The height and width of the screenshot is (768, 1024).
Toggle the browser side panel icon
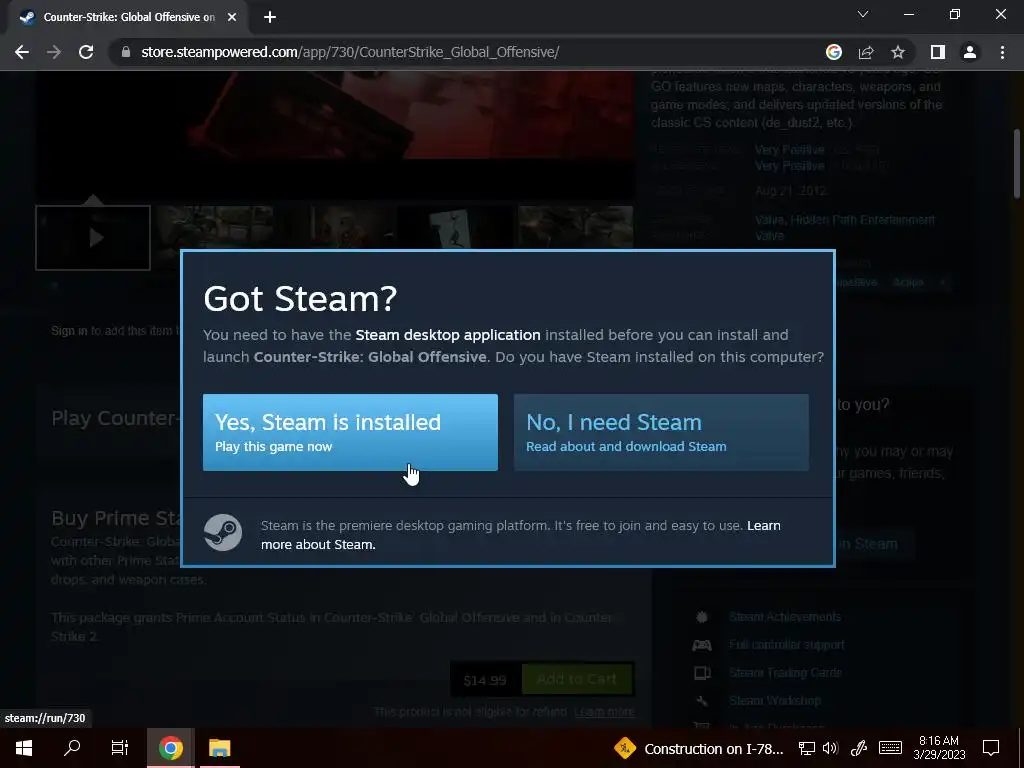(x=938, y=52)
